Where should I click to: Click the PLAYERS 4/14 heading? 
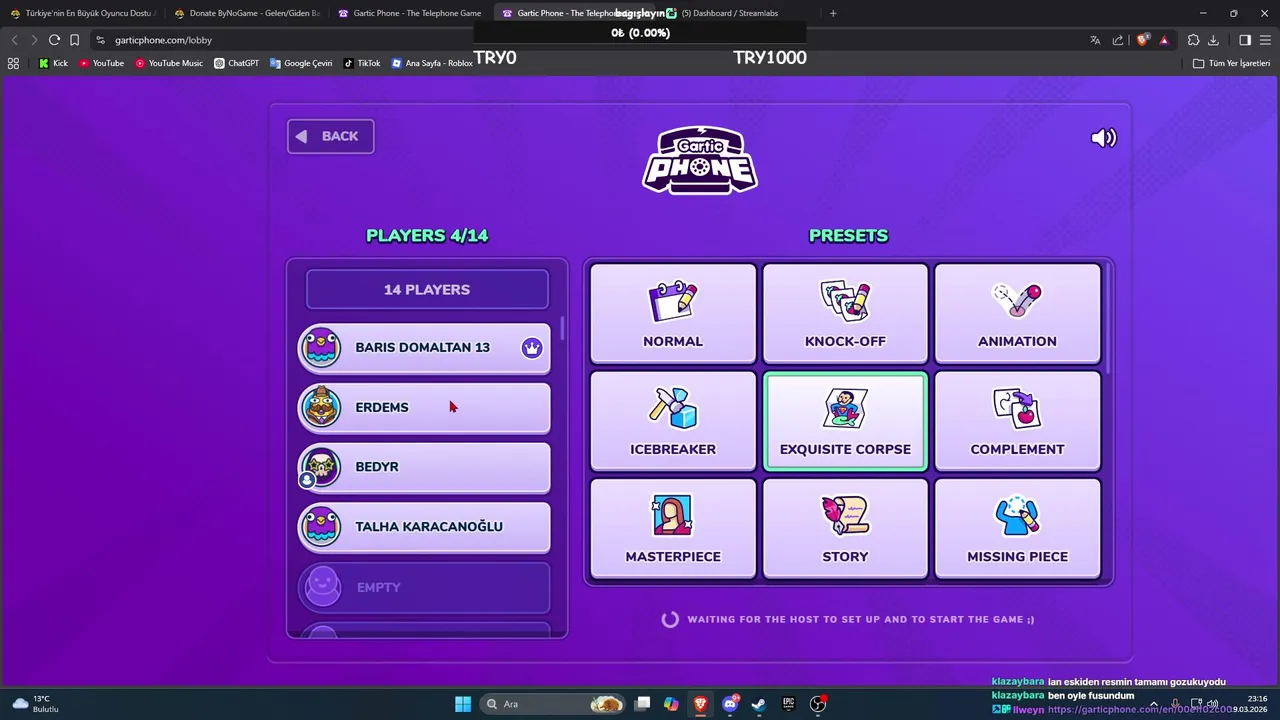[427, 236]
